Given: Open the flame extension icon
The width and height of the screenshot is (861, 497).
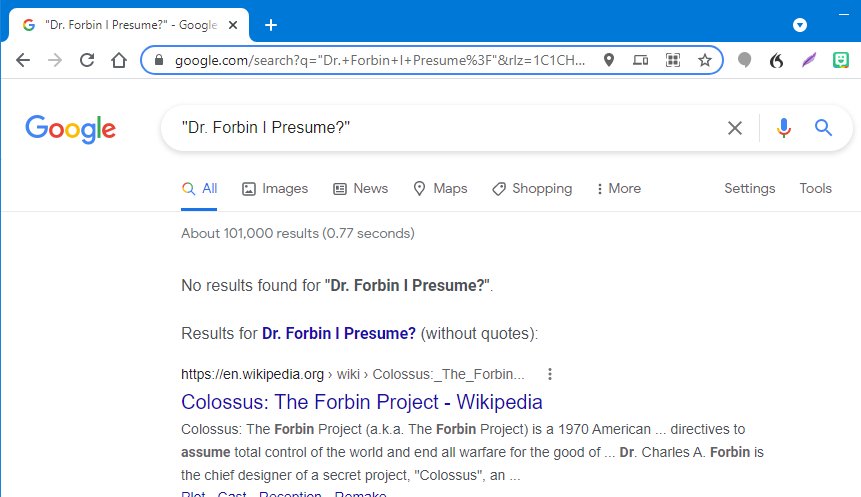Looking at the screenshot, I should coord(776,60).
